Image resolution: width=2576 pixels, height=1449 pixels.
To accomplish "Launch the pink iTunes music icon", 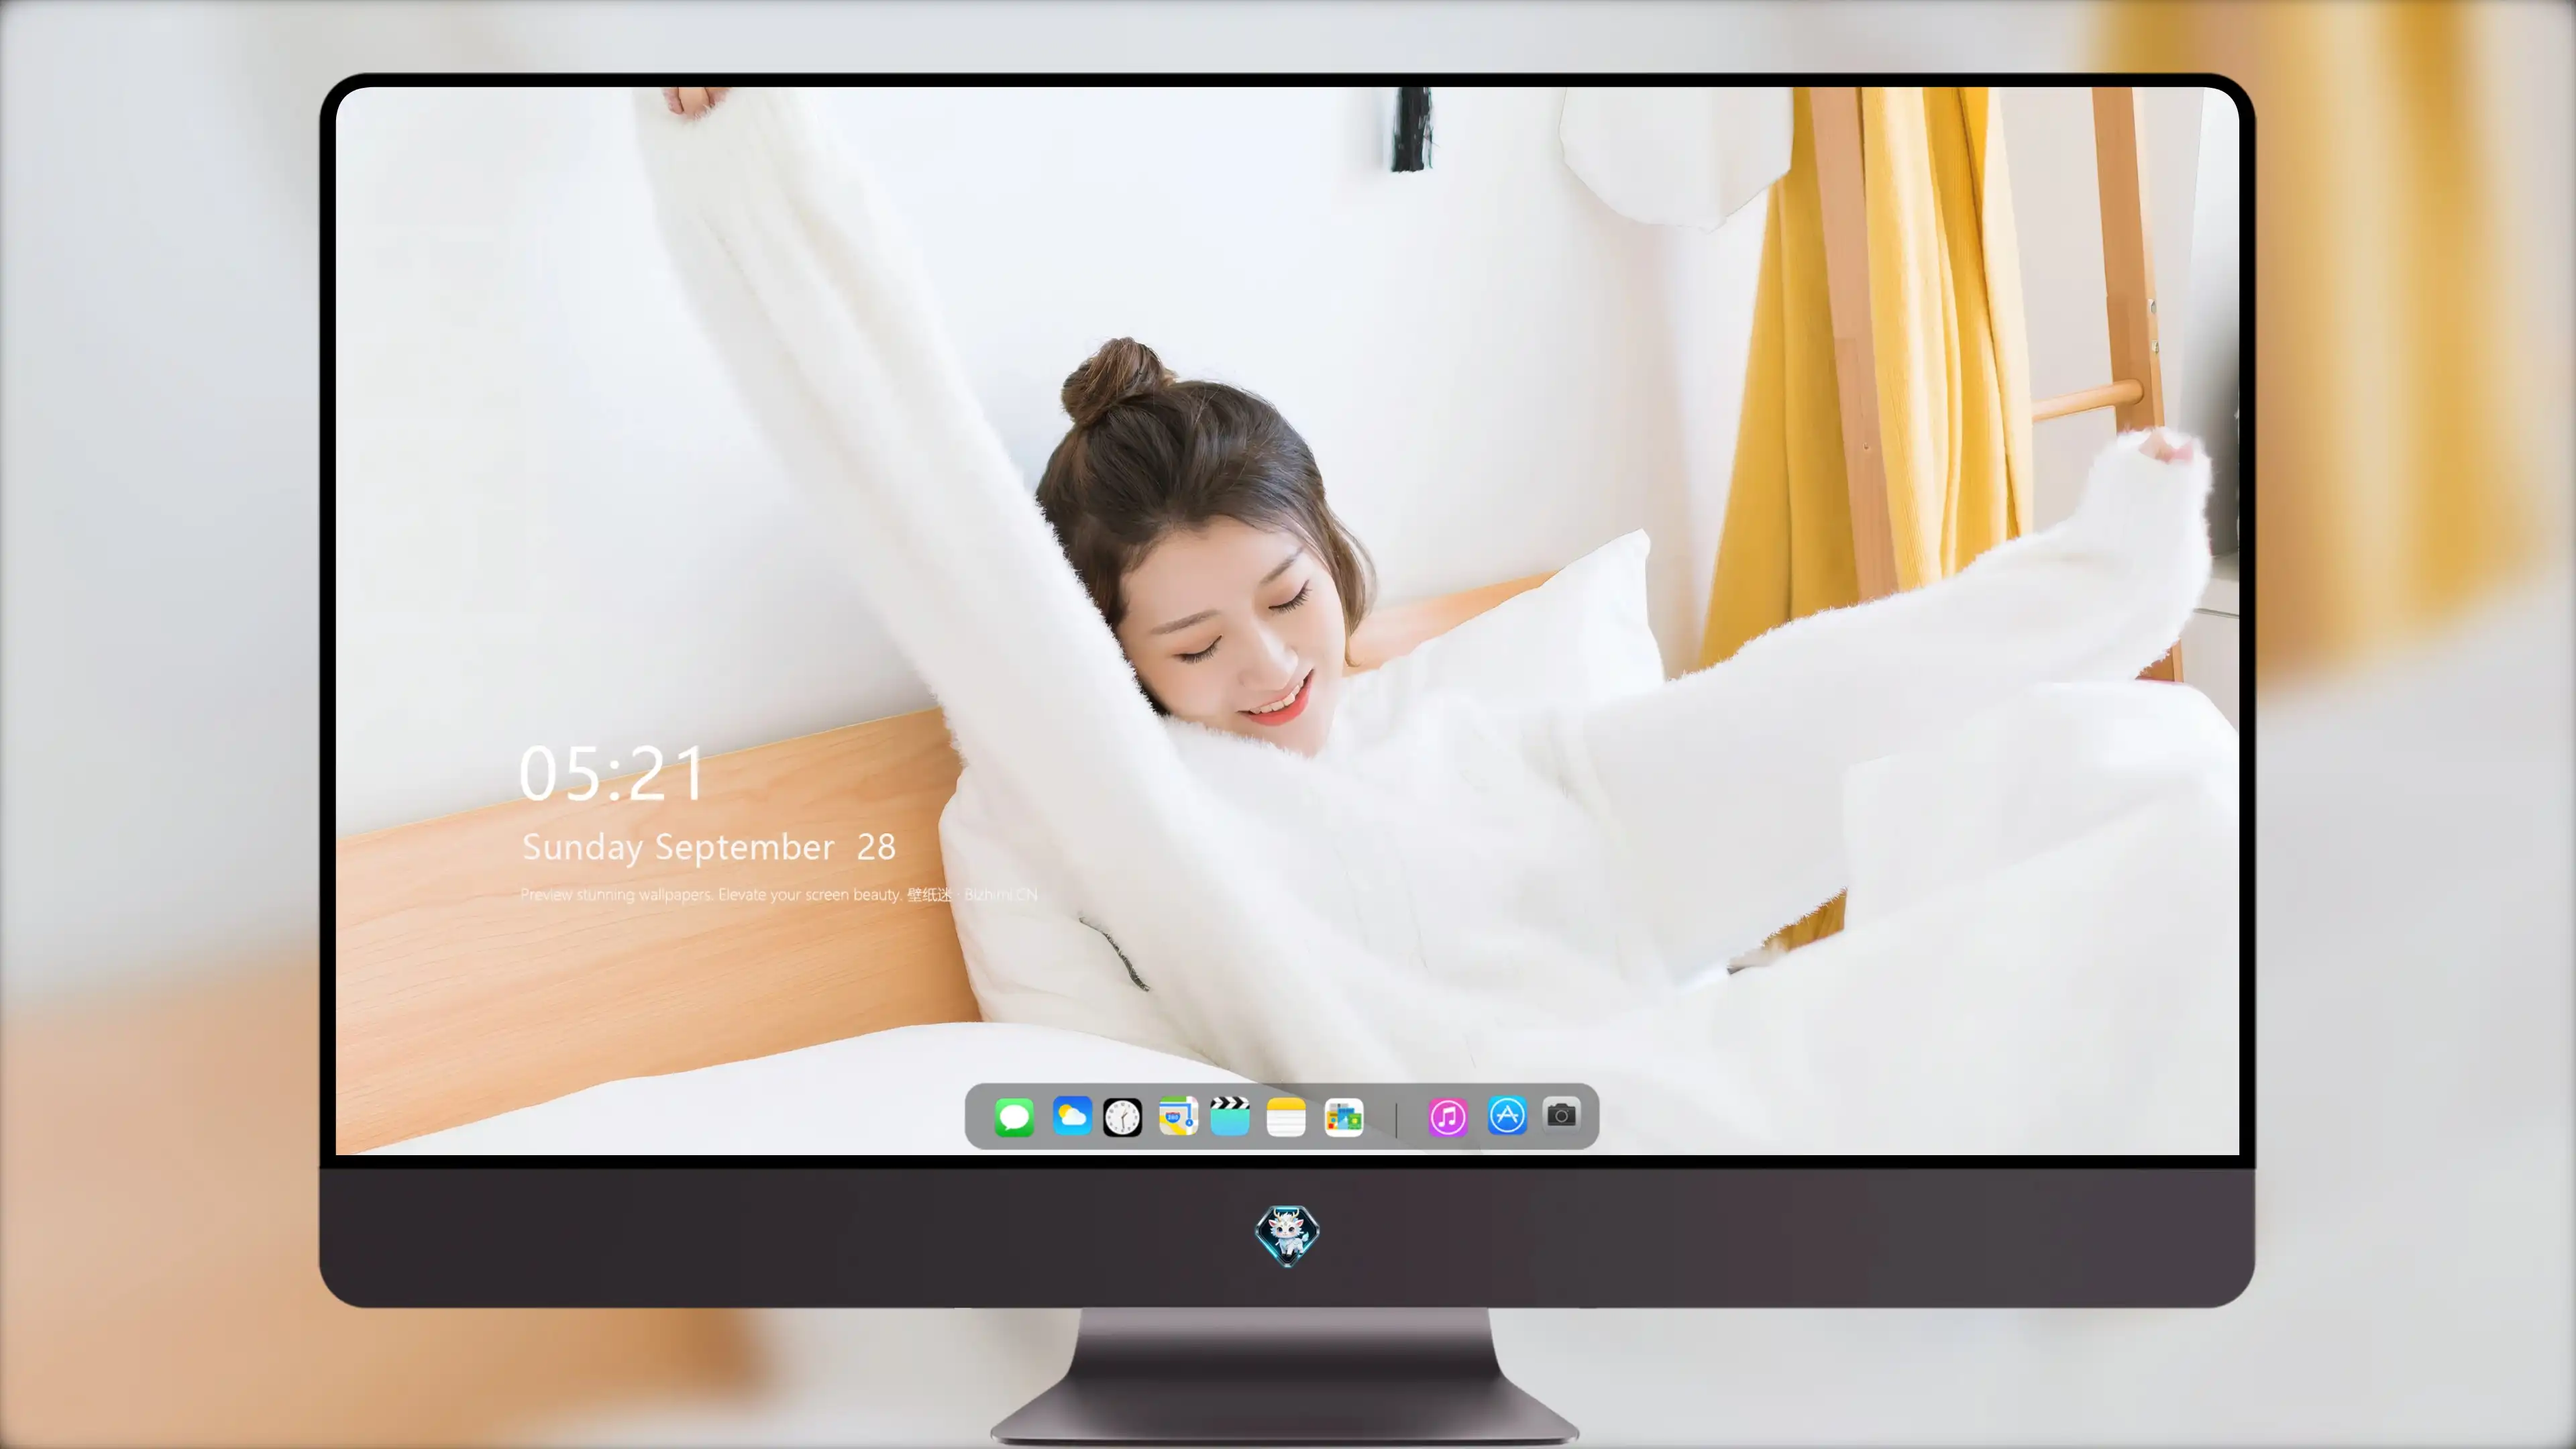I will coord(1447,1116).
